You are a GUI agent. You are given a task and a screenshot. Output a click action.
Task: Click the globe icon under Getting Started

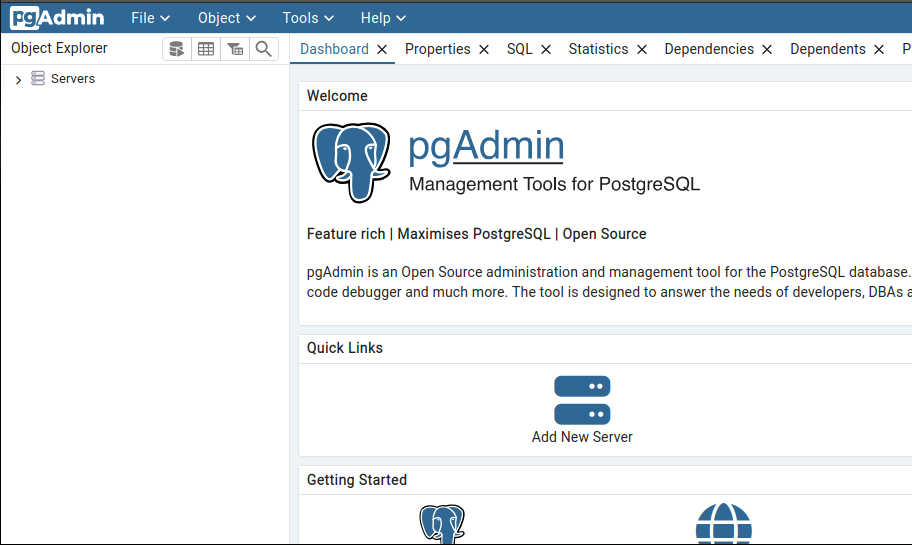pyautogui.click(x=723, y=525)
